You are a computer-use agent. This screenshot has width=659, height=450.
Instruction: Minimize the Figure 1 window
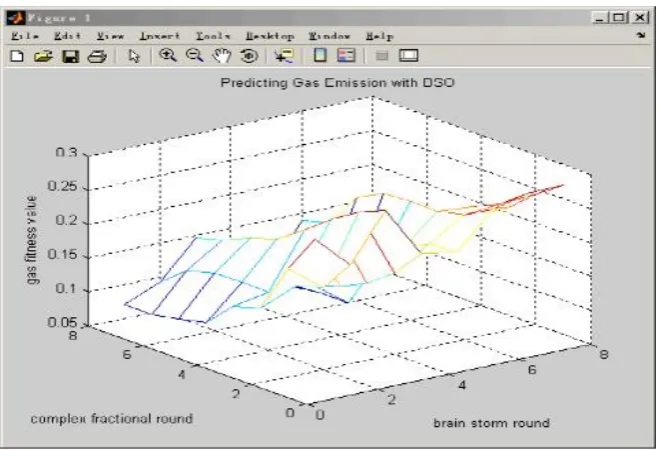coord(599,18)
